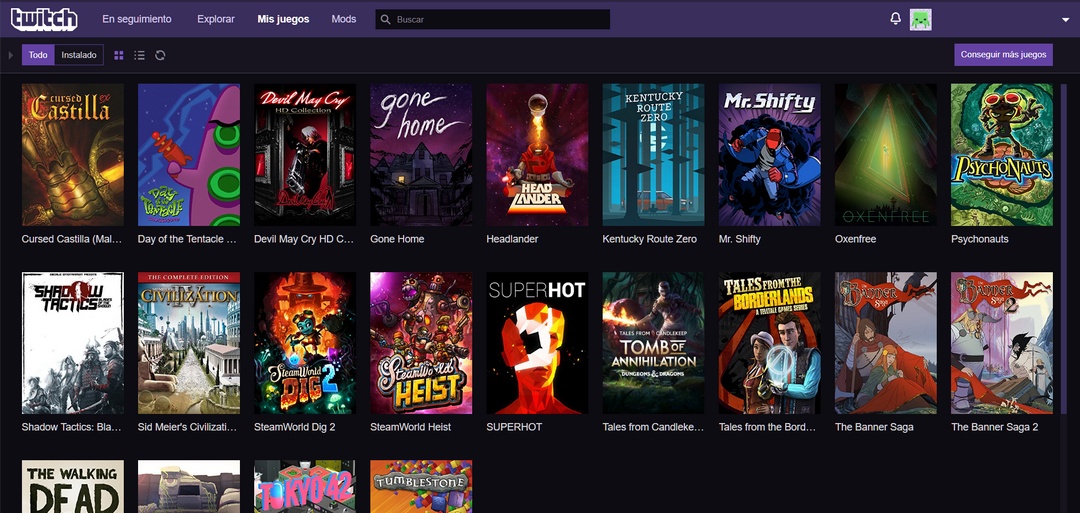Click the 'SUPERHOT' title text
1080x513 pixels.
coord(514,427)
